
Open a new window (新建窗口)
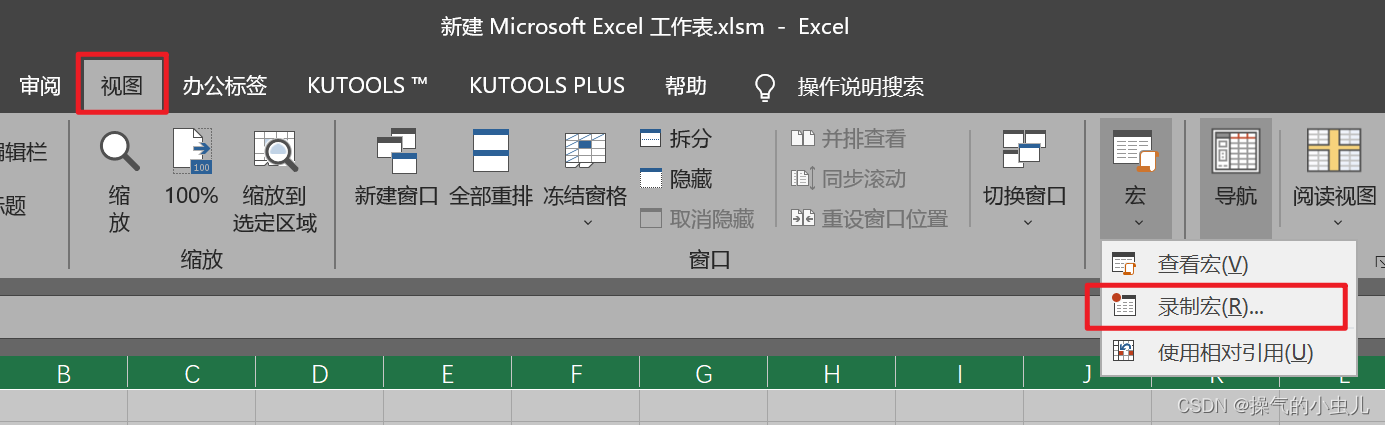[x=397, y=167]
